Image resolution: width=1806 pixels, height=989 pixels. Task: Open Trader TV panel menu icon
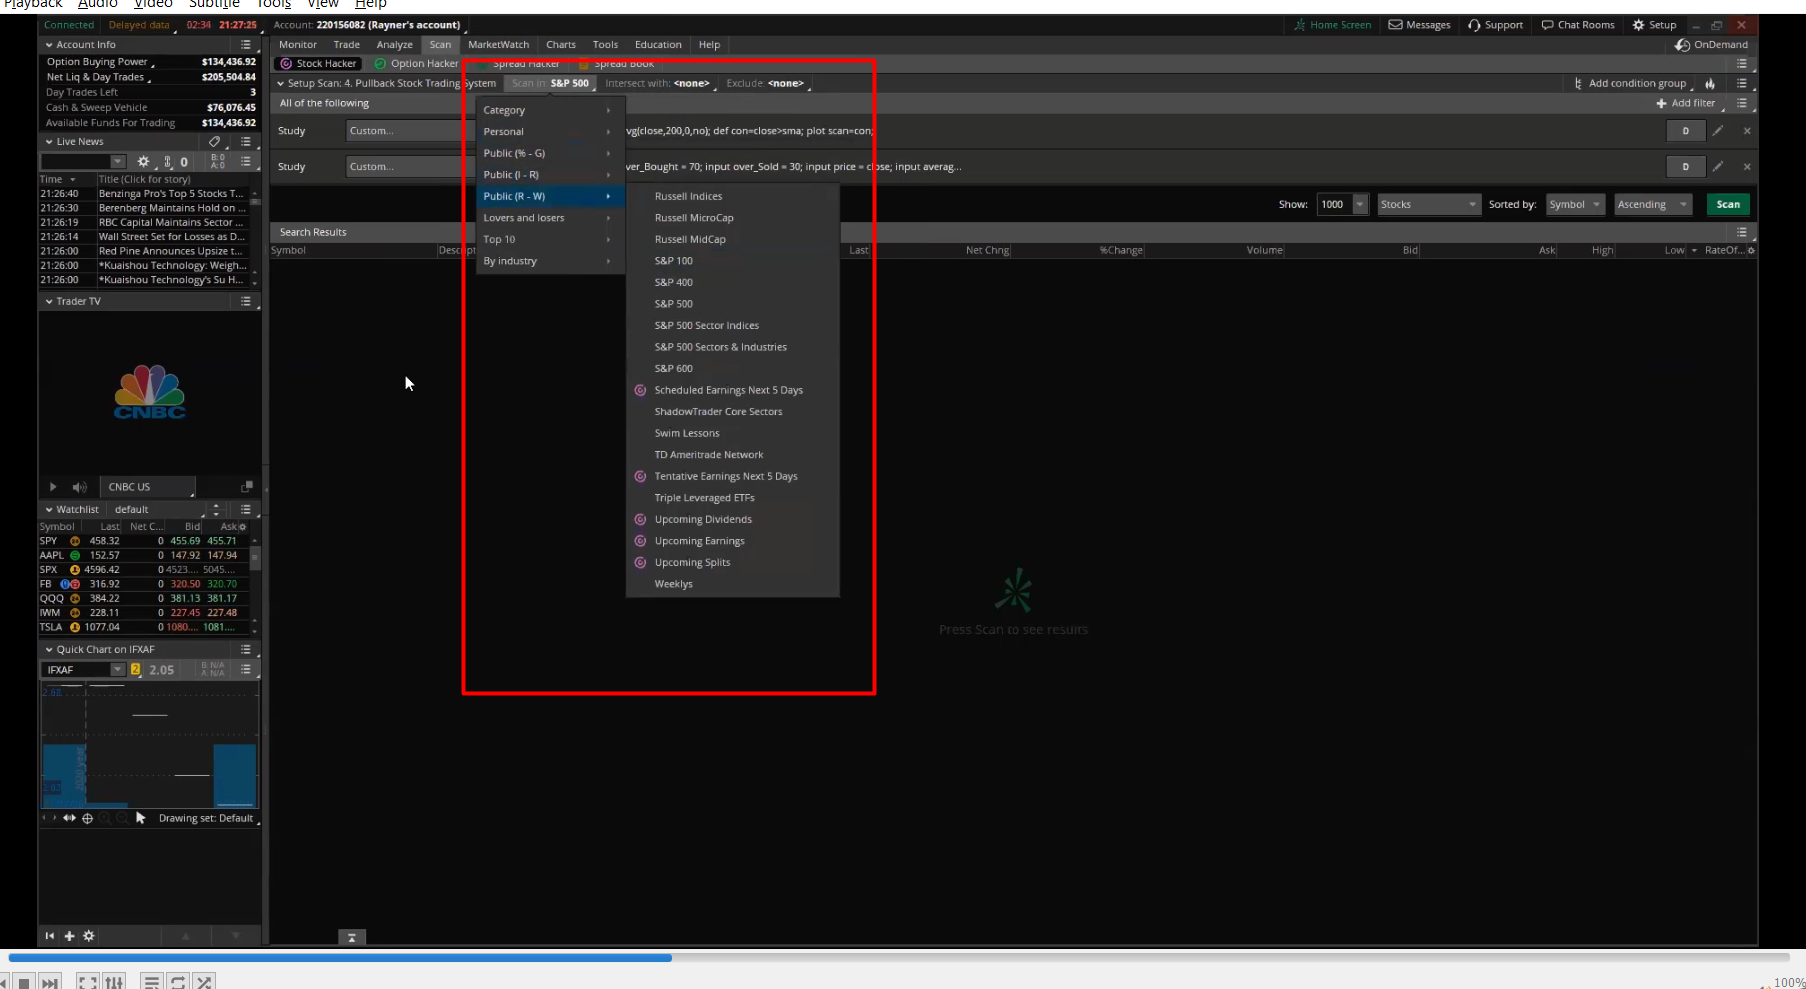pyautogui.click(x=246, y=301)
